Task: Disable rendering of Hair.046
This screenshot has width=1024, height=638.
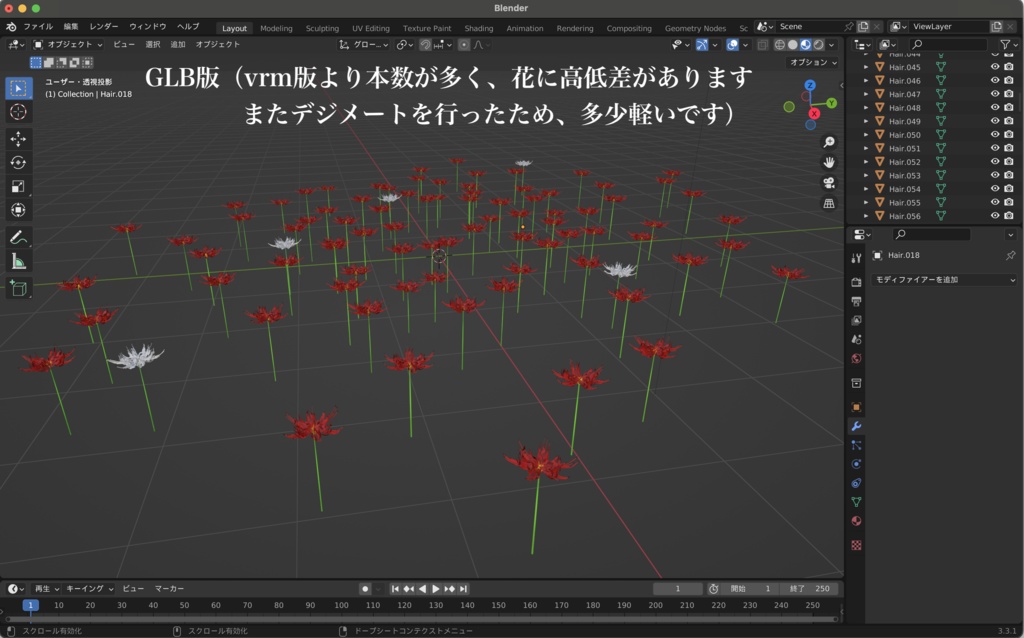Action: 1009,80
